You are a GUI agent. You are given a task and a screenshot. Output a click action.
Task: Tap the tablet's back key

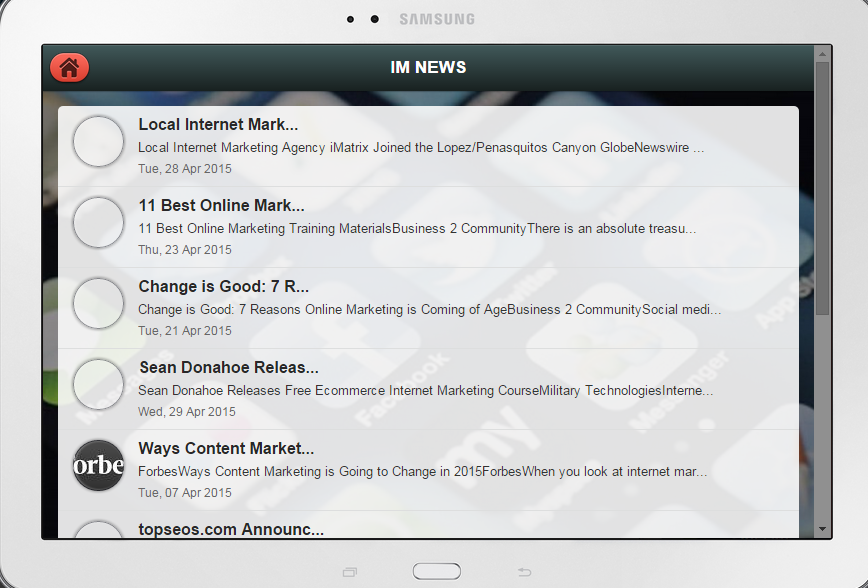tap(524, 572)
